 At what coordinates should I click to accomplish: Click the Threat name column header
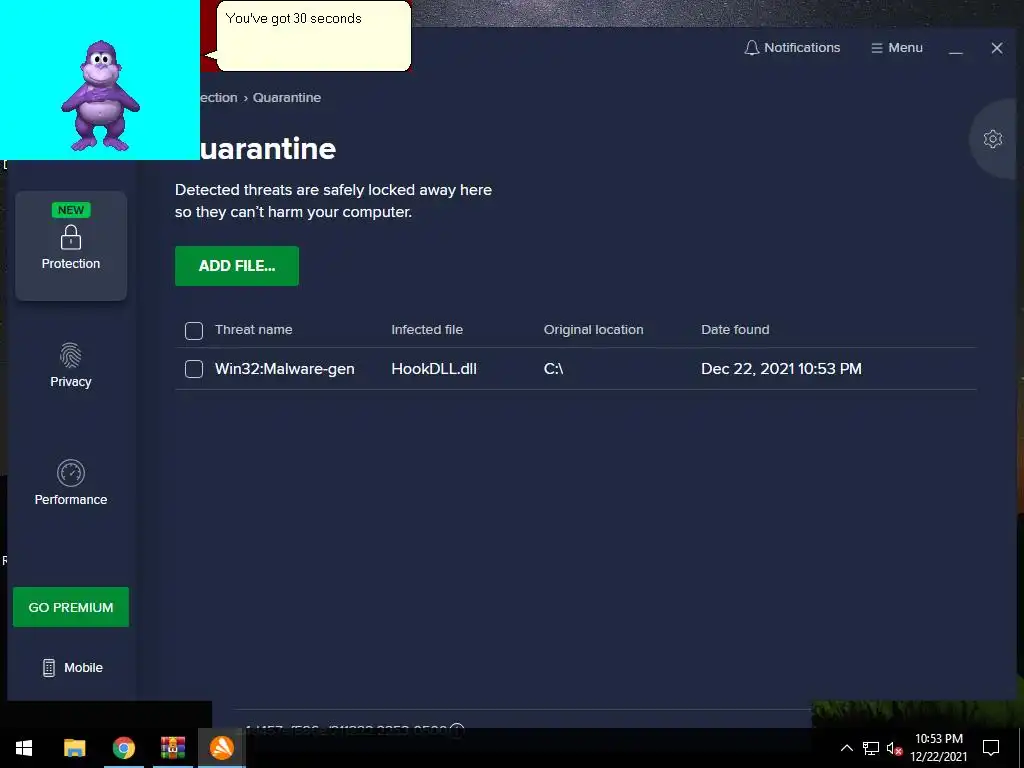(254, 330)
